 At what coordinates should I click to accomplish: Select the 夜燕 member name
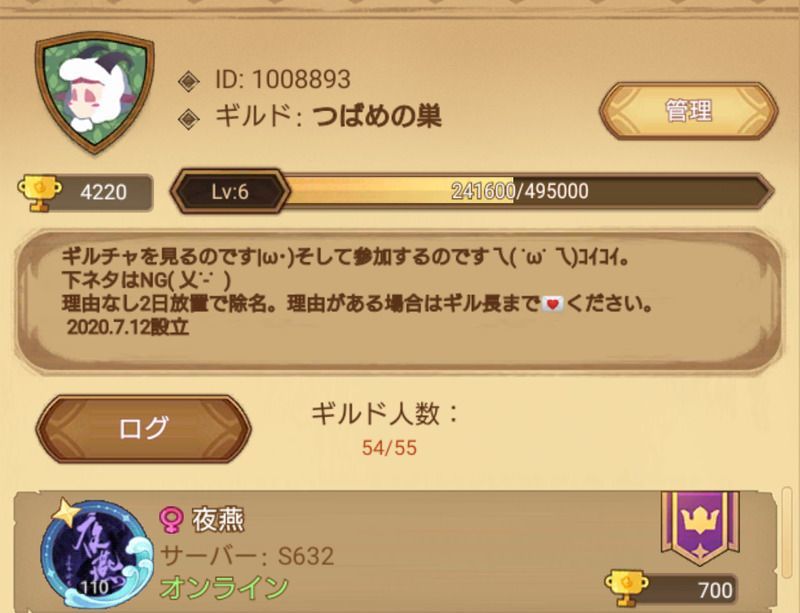click(x=218, y=520)
